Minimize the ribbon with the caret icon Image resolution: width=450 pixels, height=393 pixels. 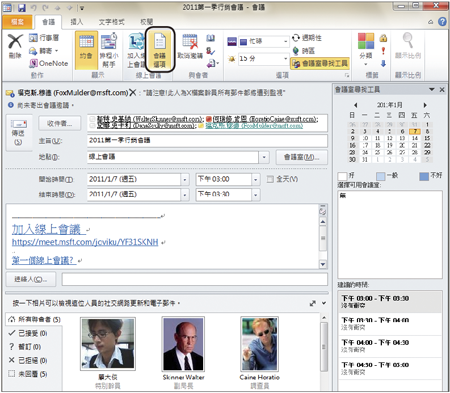point(431,22)
